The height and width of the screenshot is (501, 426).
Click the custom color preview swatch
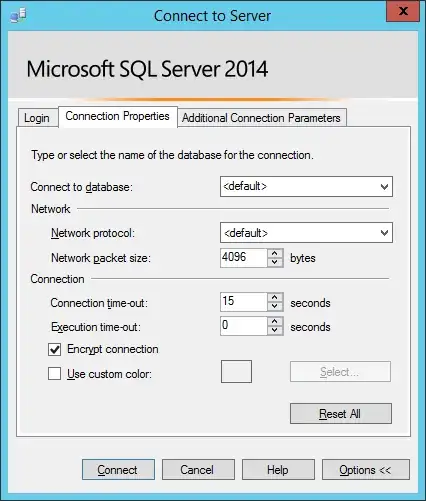[236, 371]
